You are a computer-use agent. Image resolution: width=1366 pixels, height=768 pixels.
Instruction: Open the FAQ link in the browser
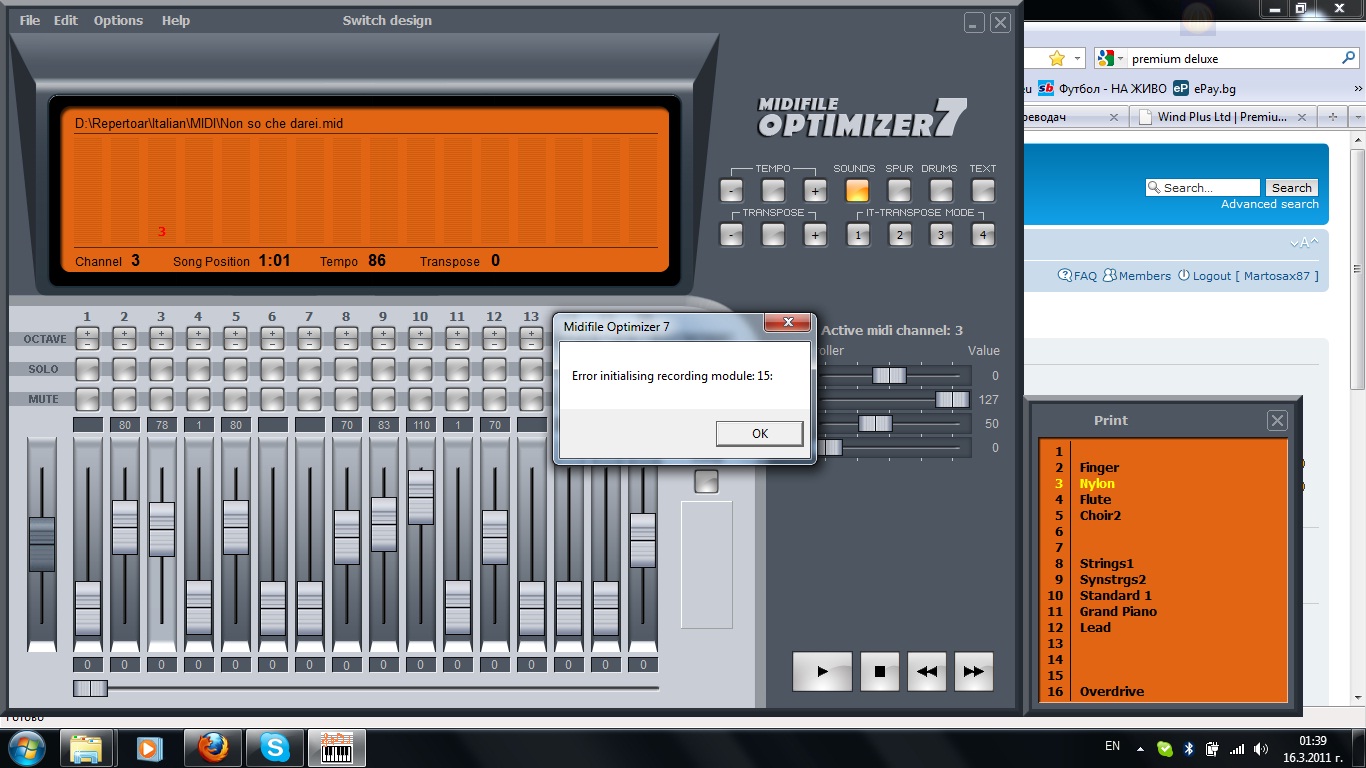[1078, 276]
